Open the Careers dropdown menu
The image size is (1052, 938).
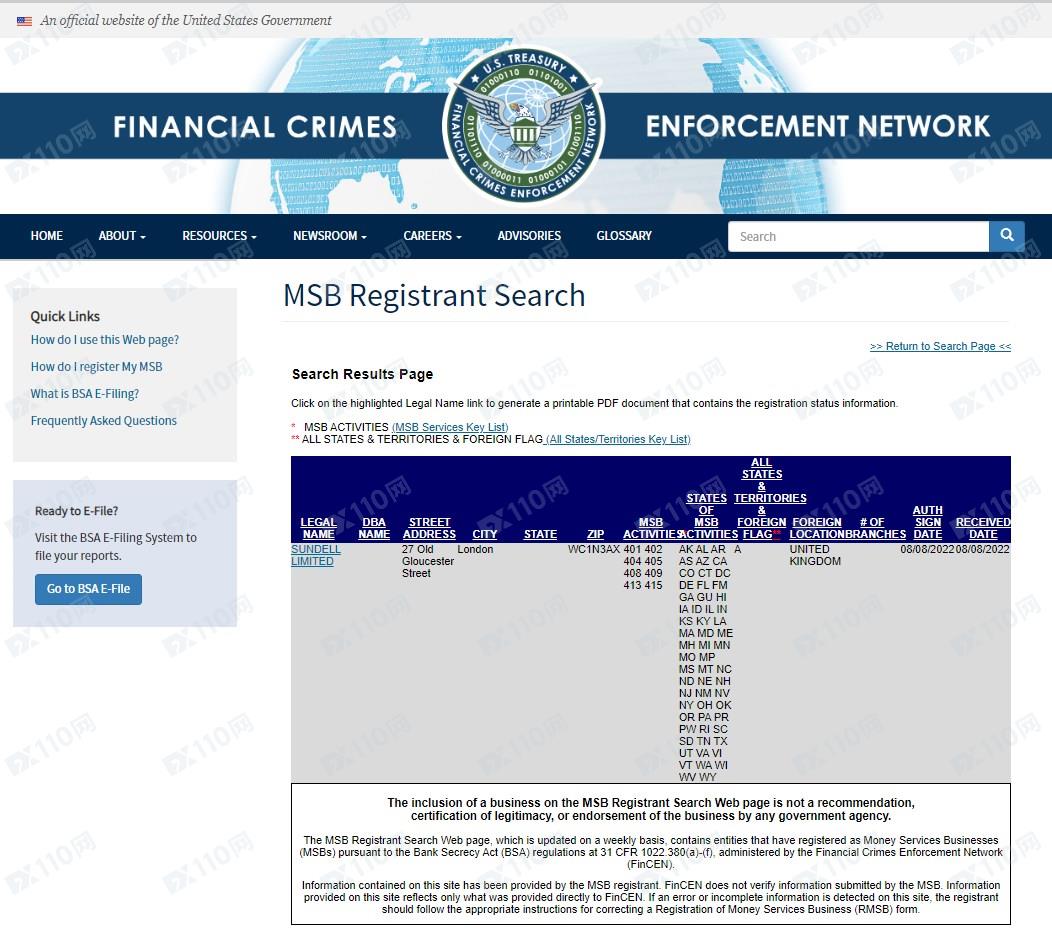pos(432,236)
